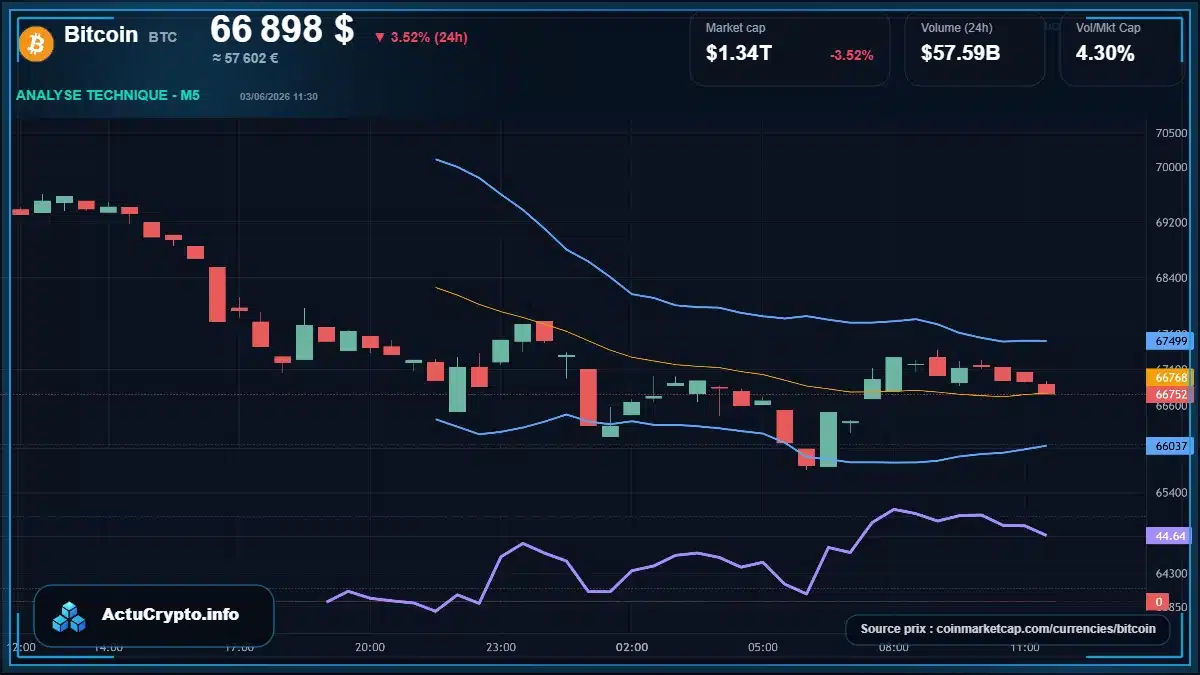
Task: Click the Vol/Mkt Cap "4.30%" value
Action: (x=1105, y=54)
